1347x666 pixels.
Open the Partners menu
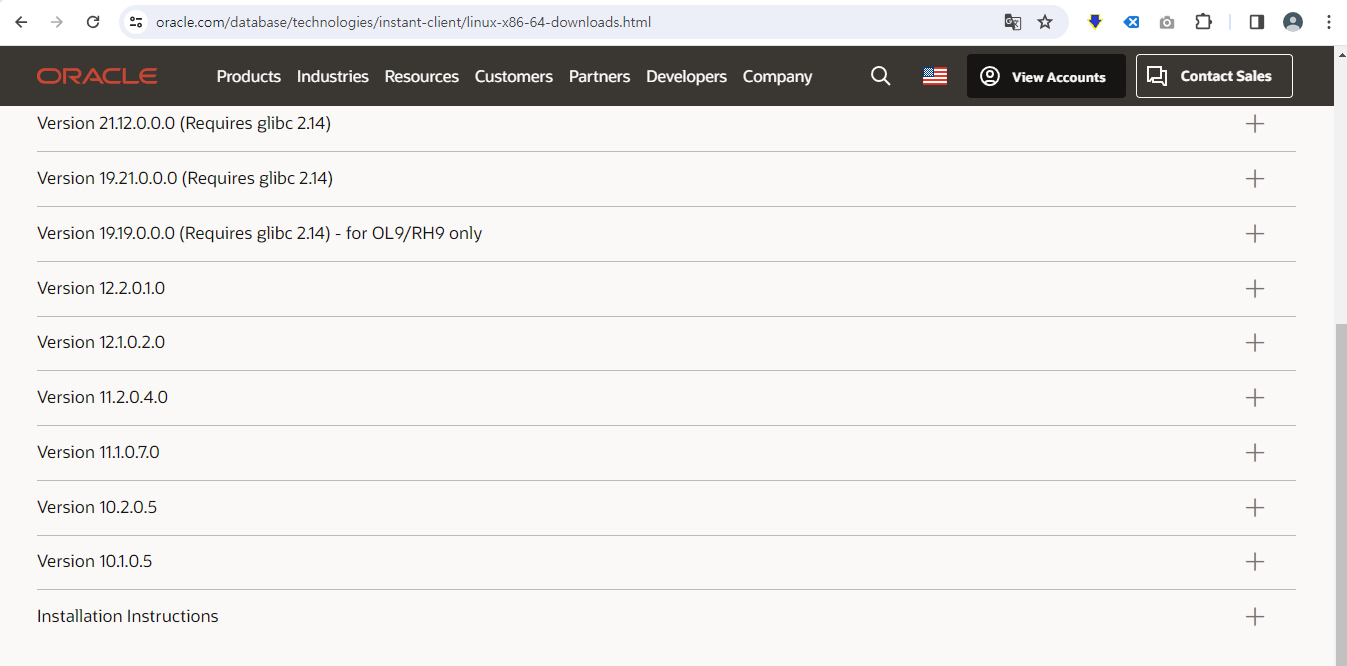(600, 76)
